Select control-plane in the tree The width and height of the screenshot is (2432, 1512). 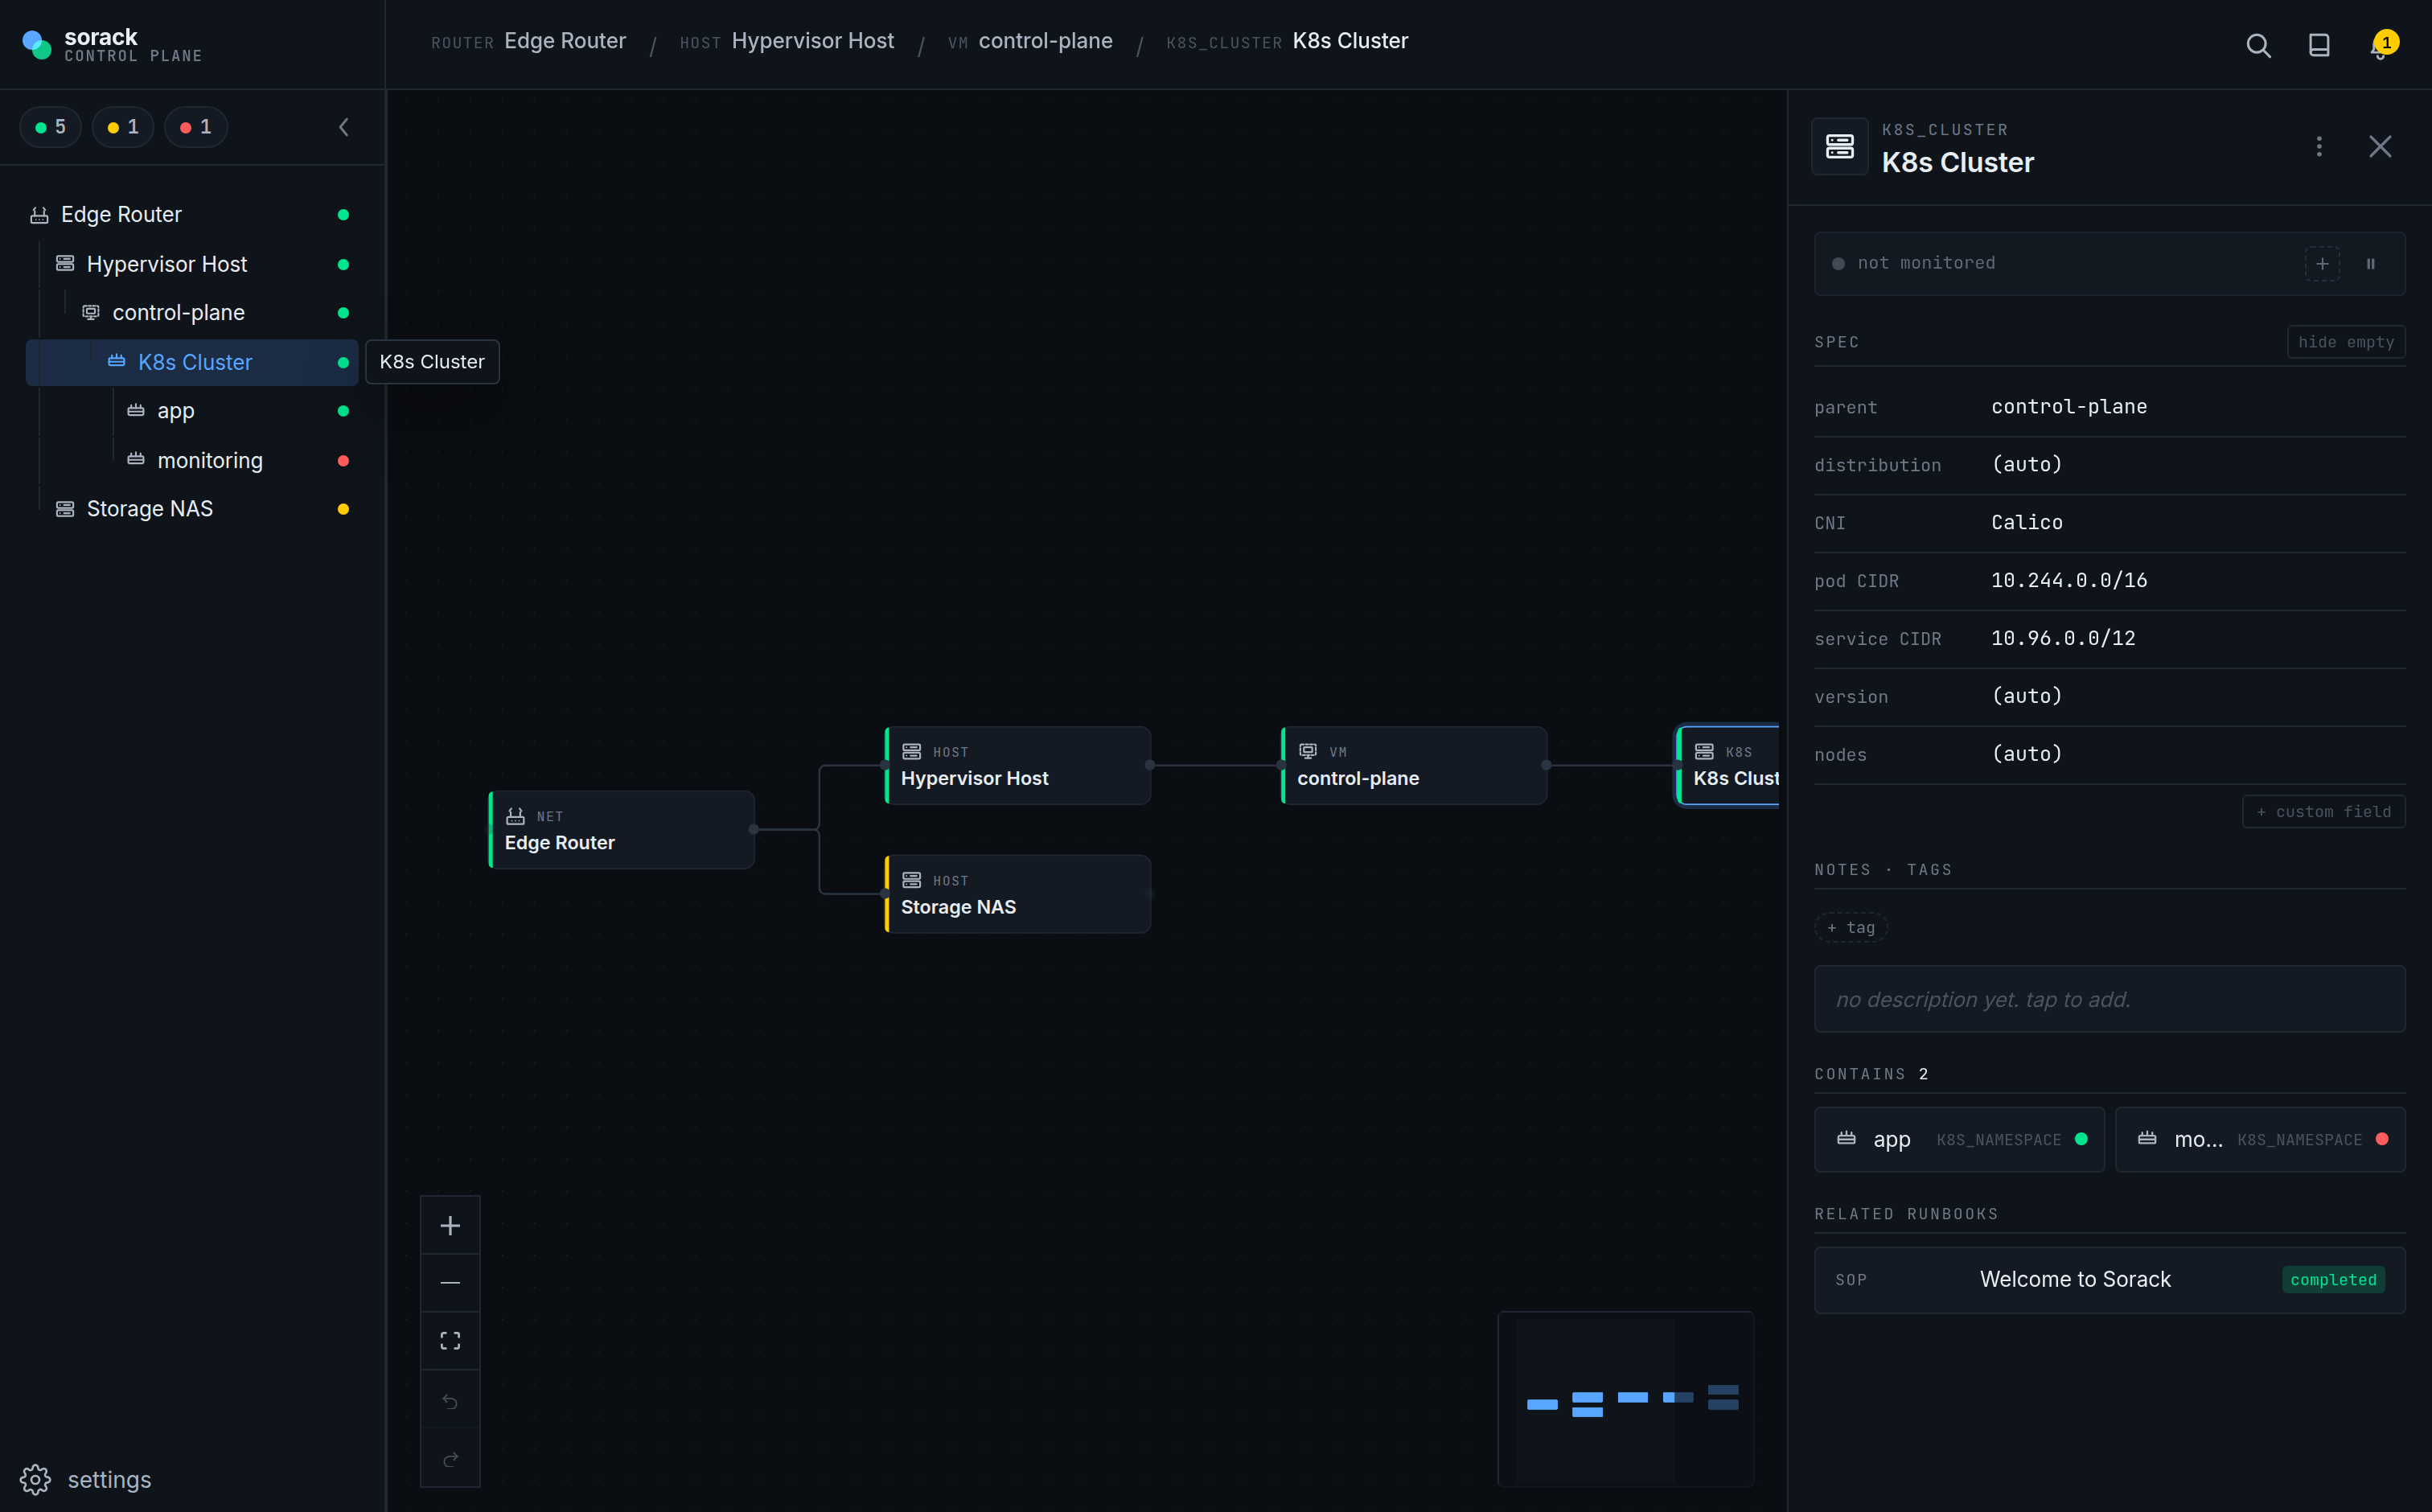tap(192, 313)
